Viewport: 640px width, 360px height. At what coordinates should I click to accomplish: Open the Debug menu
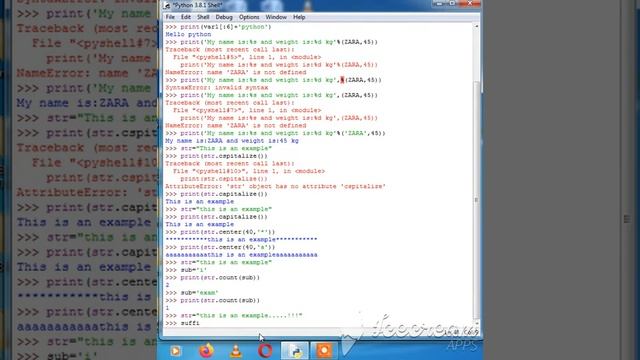click(224, 17)
